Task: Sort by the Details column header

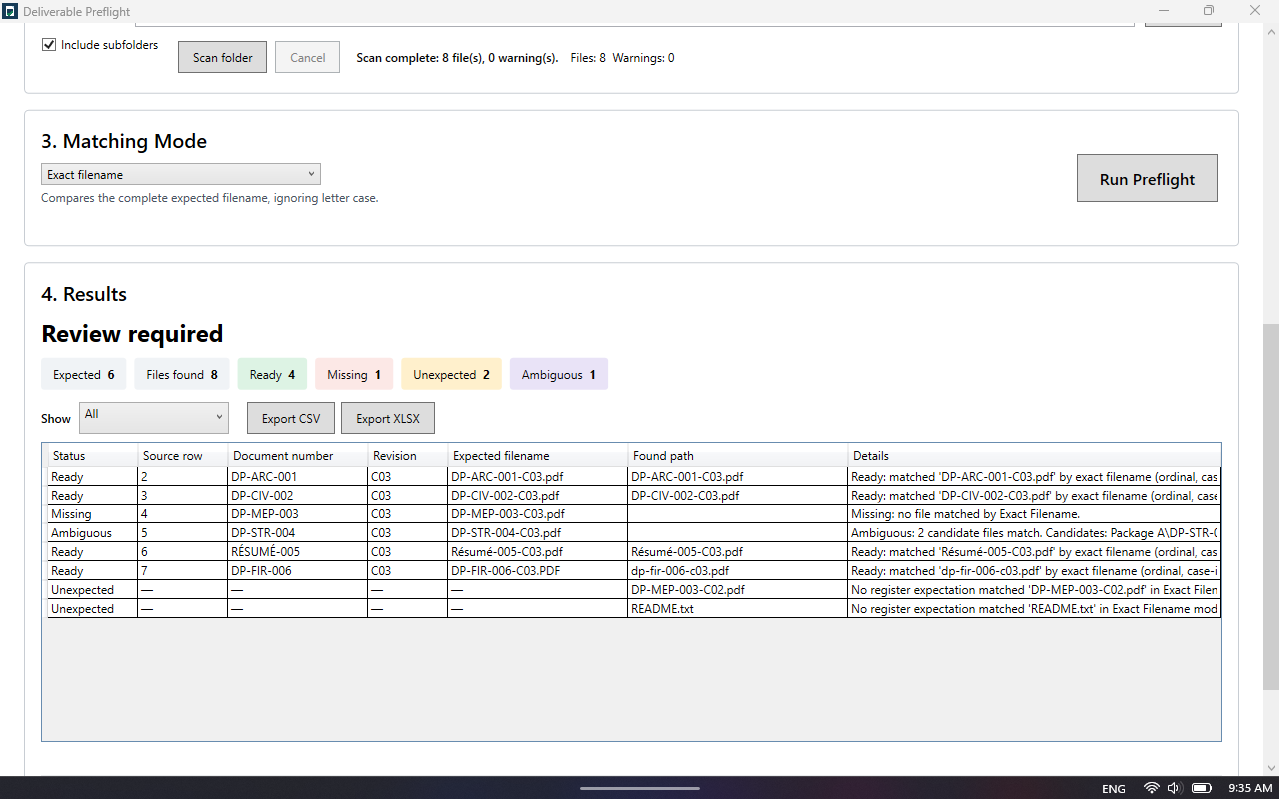Action: click(x=1034, y=455)
